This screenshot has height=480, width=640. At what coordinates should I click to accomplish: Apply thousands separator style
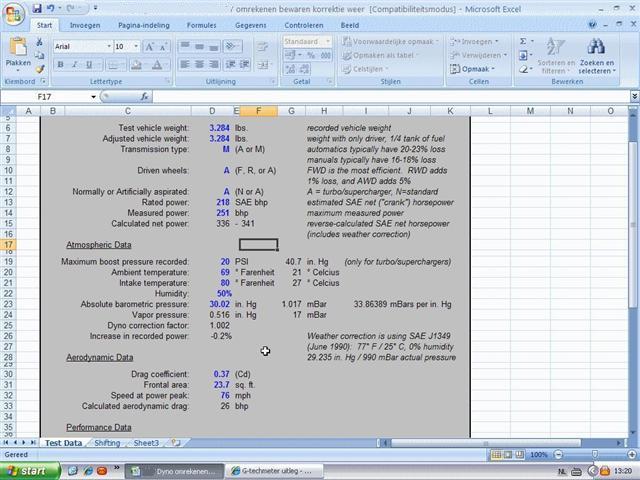tap(325, 55)
